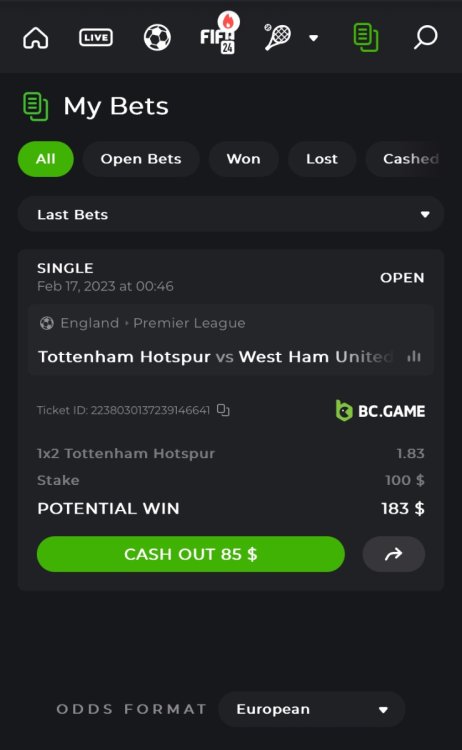This screenshot has width=462, height=750.
Task: Show the Won bets filter
Action: [243, 159]
